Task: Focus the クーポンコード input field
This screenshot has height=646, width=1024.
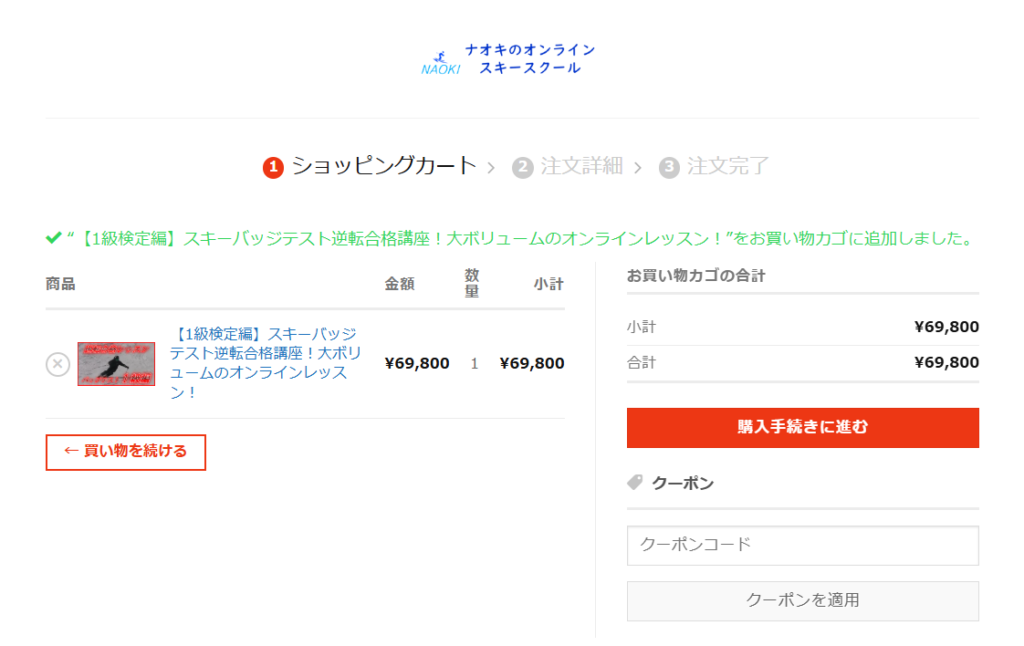Action: 802,545
